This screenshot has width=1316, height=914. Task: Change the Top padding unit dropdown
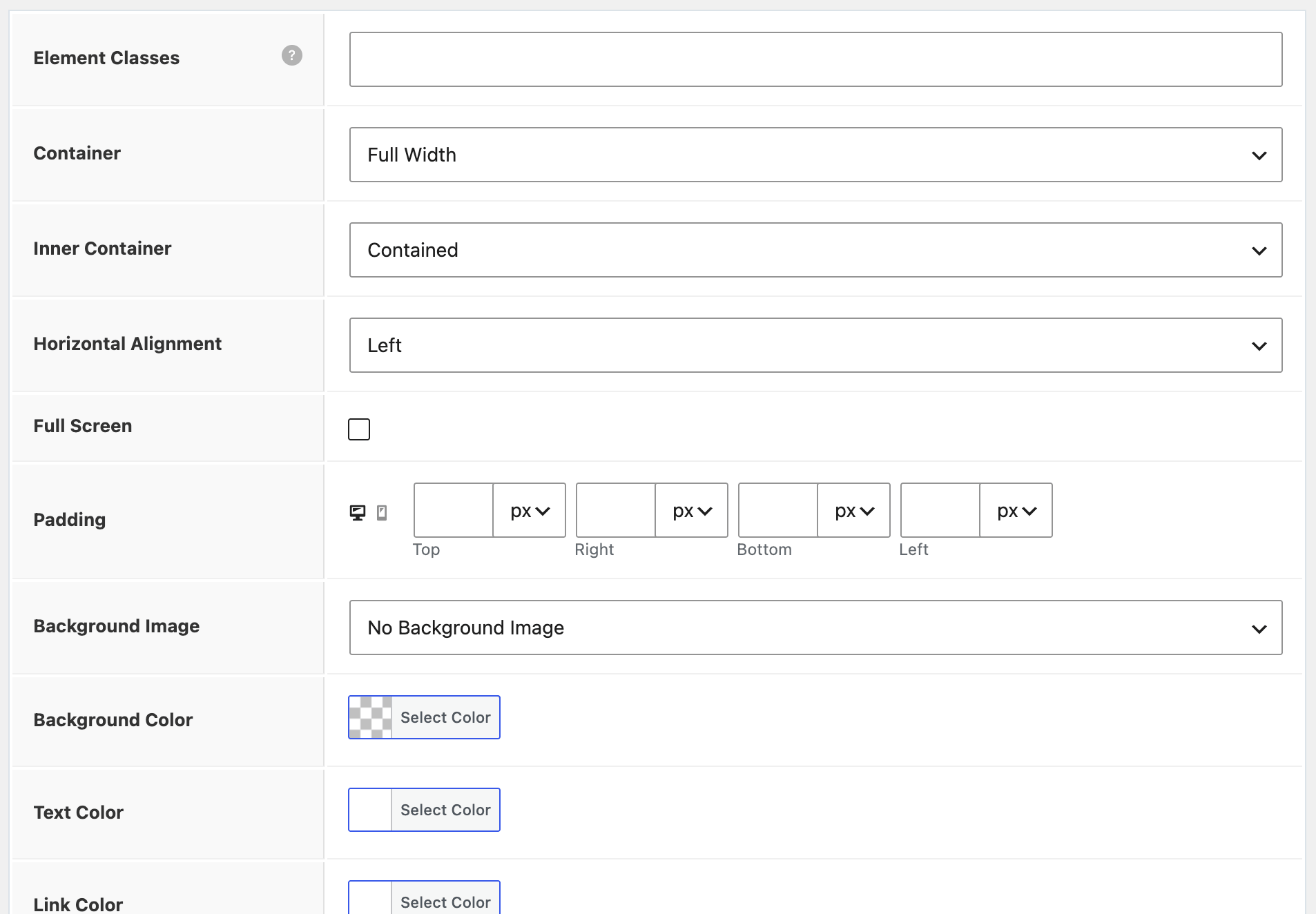[530, 511]
